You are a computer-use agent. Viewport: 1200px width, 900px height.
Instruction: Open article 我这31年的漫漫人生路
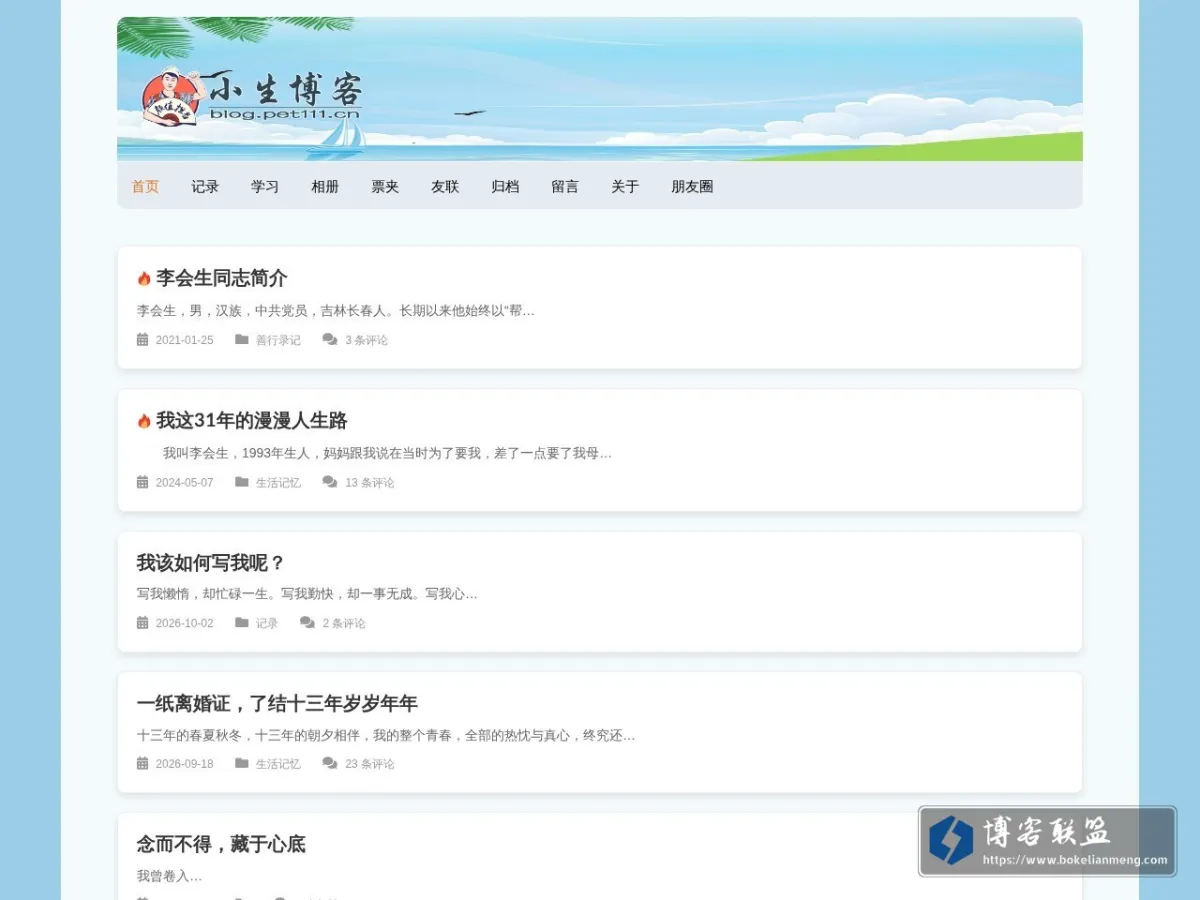(x=252, y=420)
